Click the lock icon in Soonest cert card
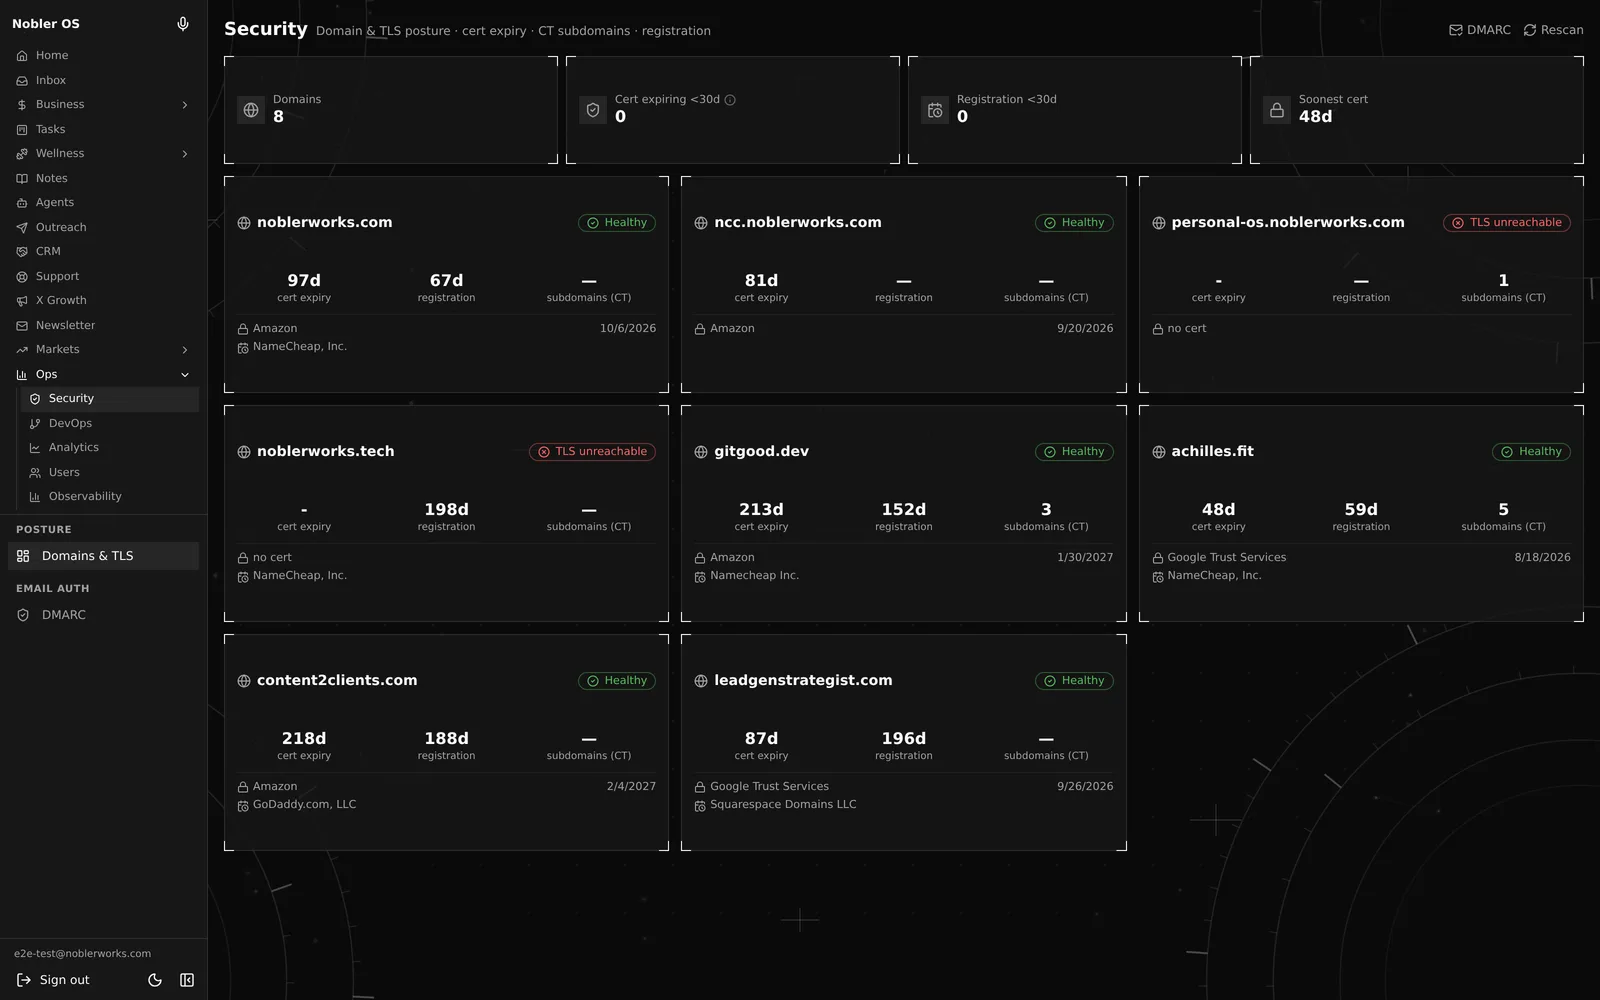Image resolution: width=1600 pixels, height=1000 pixels. (x=1277, y=110)
